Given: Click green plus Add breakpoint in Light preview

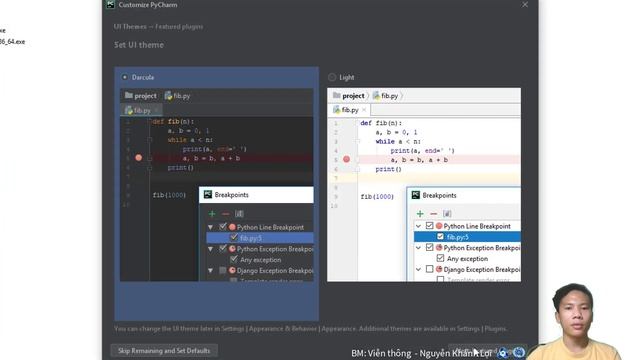Looking at the screenshot, I should pos(420,213).
